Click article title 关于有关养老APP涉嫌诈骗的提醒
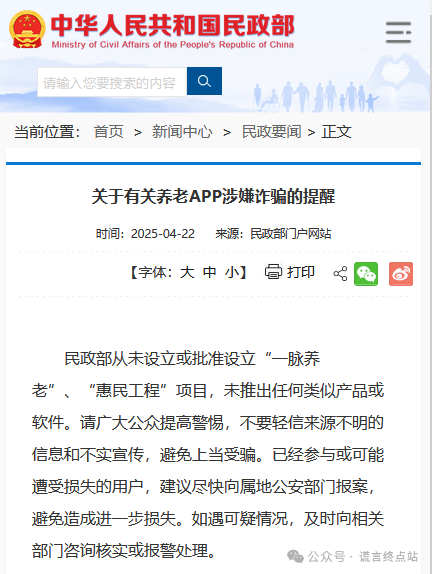Viewport: 432px width, 574px height. tap(213, 197)
